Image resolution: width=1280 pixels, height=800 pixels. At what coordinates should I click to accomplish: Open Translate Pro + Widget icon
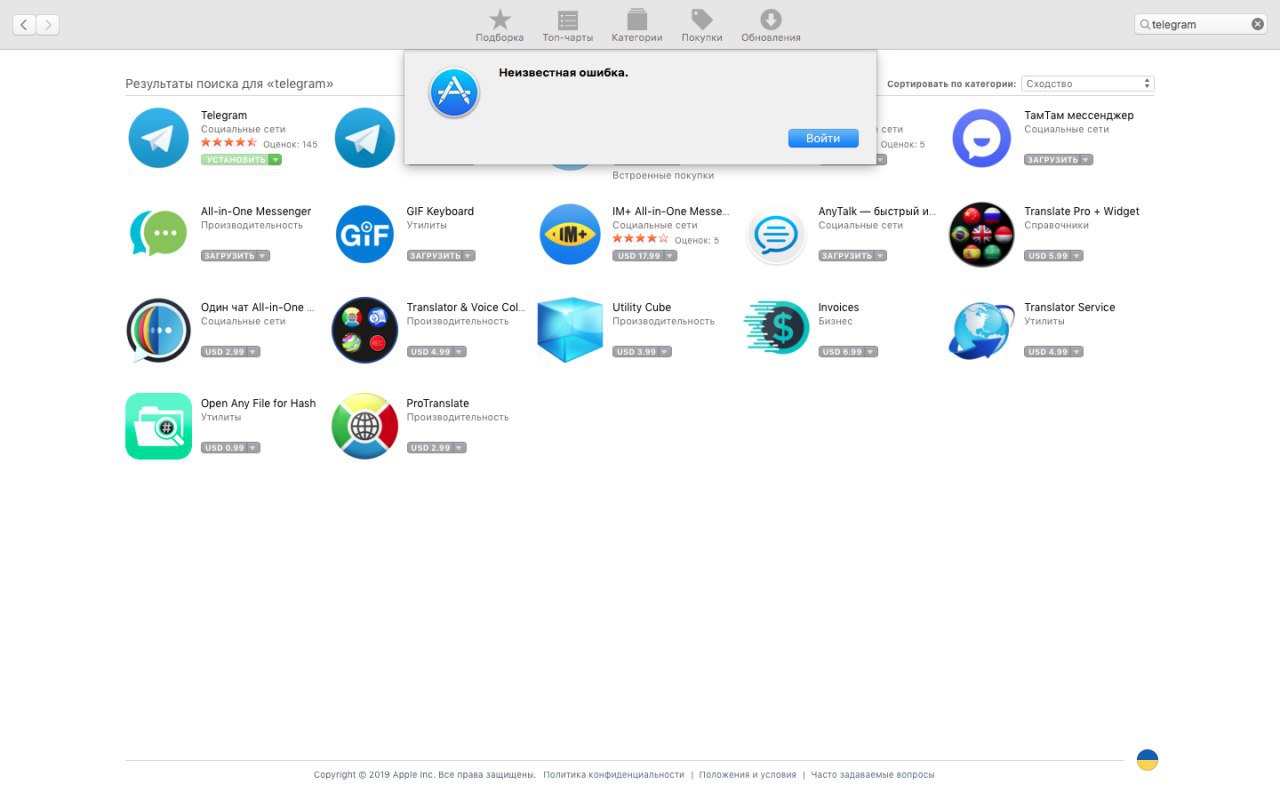point(982,235)
